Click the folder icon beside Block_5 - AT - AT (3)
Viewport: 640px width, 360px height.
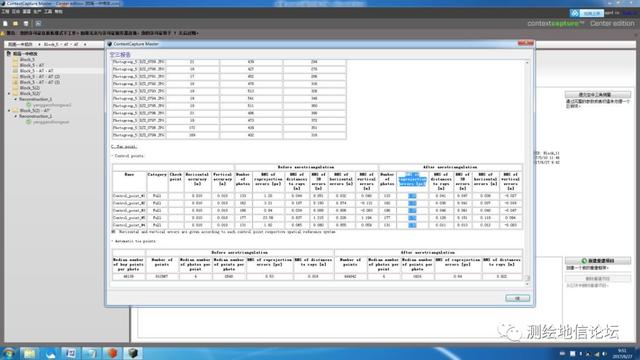pyautogui.click(x=16, y=82)
